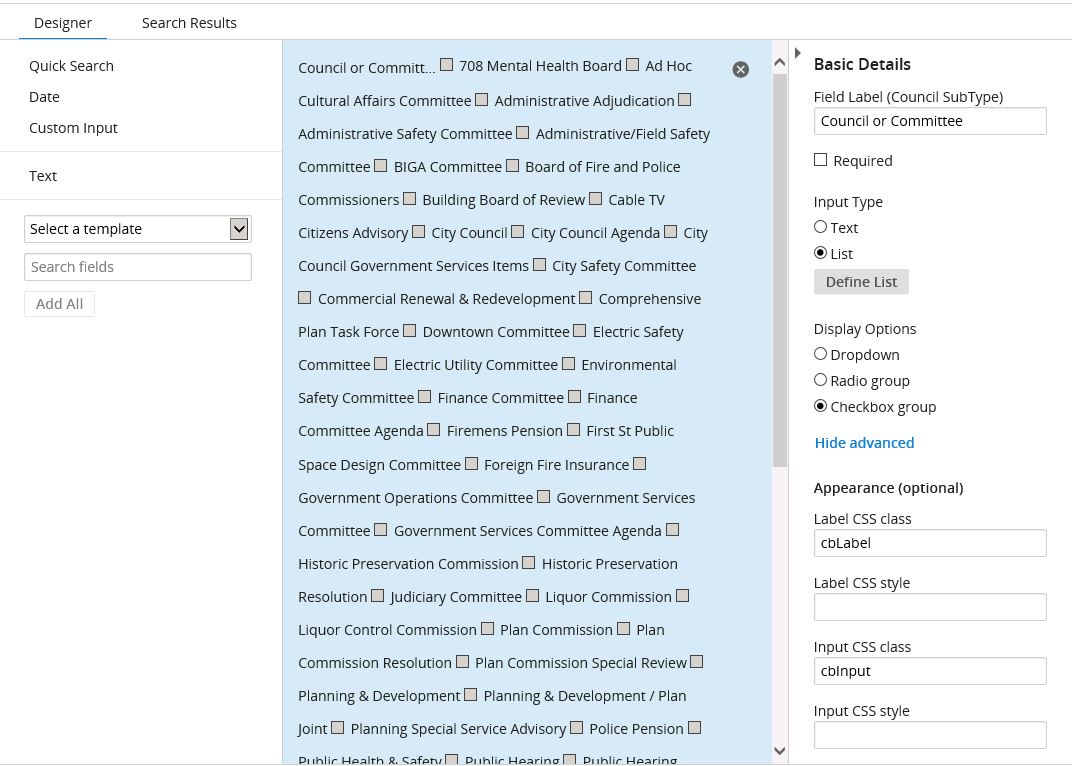Check the Liquor Control Commission checkbox
Screen dimensions: 1072x766
(682, 596)
